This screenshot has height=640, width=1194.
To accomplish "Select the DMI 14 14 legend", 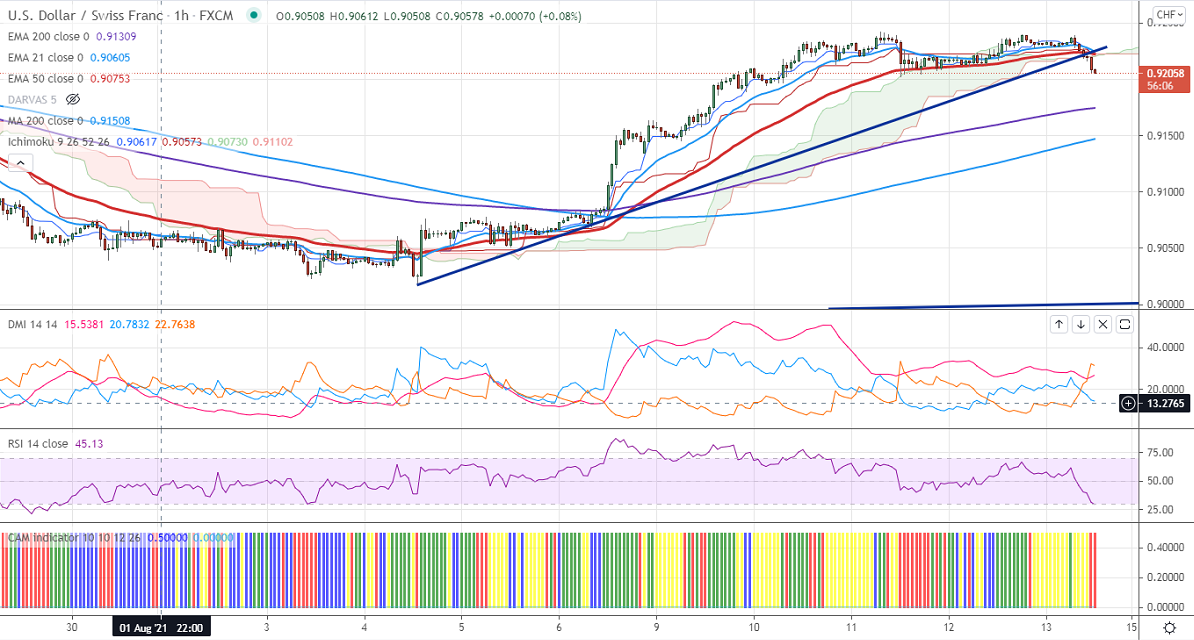I will (33, 325).
